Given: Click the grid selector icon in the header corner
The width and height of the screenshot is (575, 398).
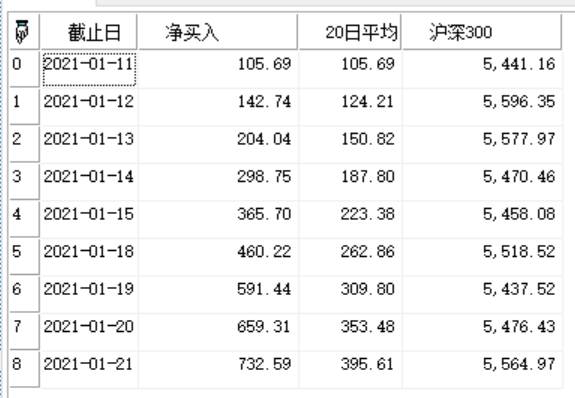Looking at the screenshot, I should point(22,32).
